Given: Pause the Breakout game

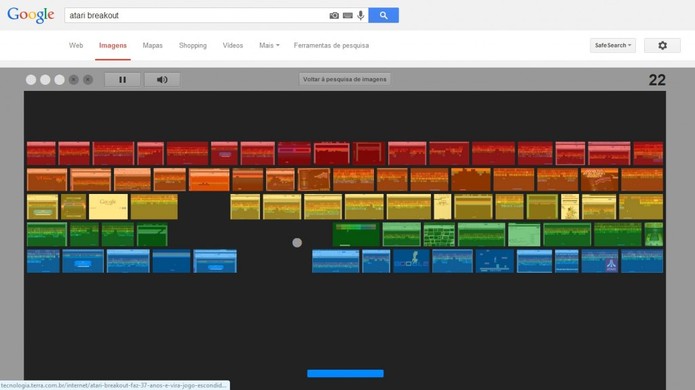Looking at the screenshot, I should (122, 79).
